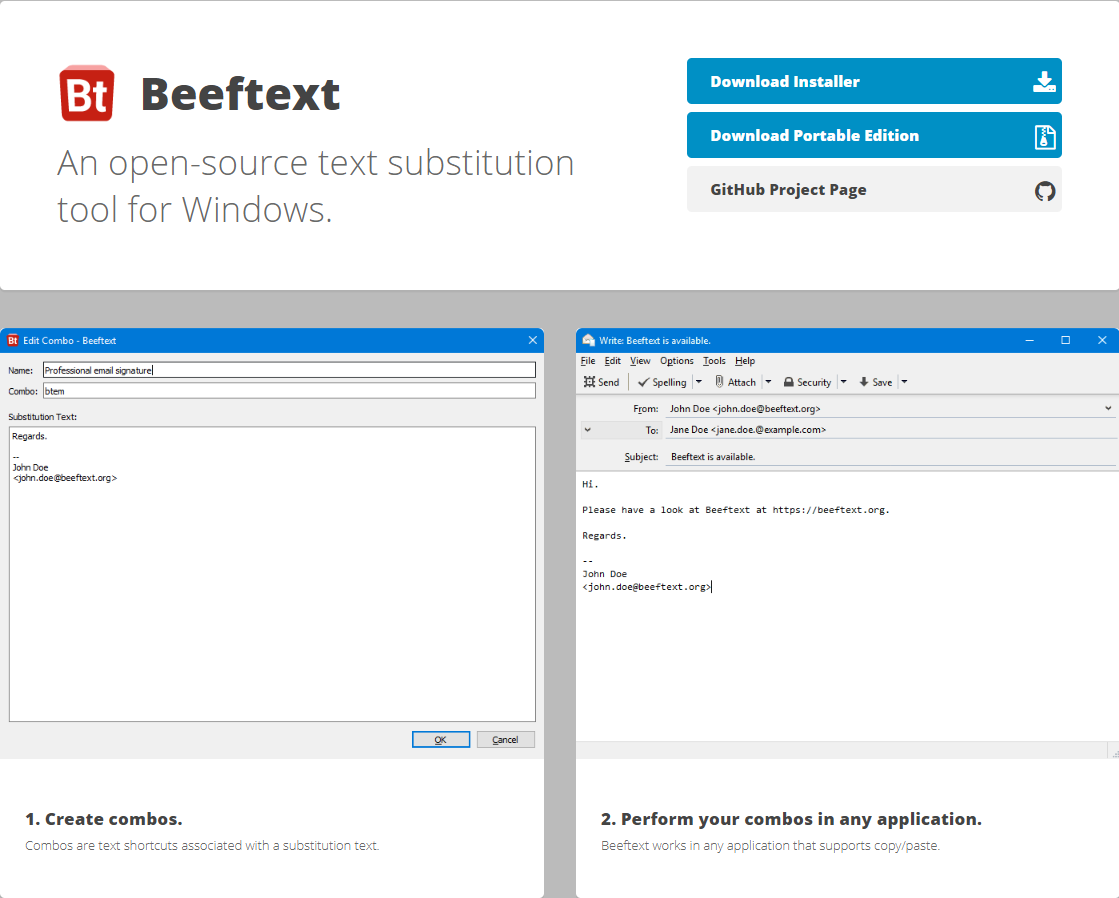Click the 'Combo:' label in Edit Combo
Viewport: 1119px width, 898px height.
[x=23, y=391]
